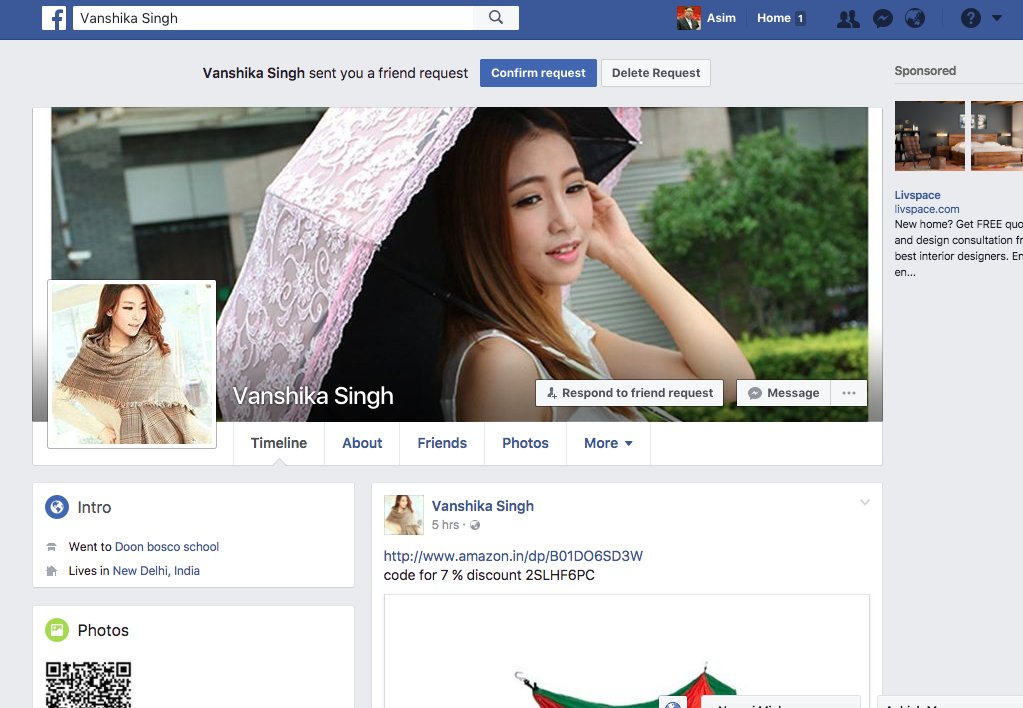Click Vanshika Singh name on cover photo
Image resolution: width=1023 pixels, height=708 pixels.
pyautogui.click(x=313, y=396)
